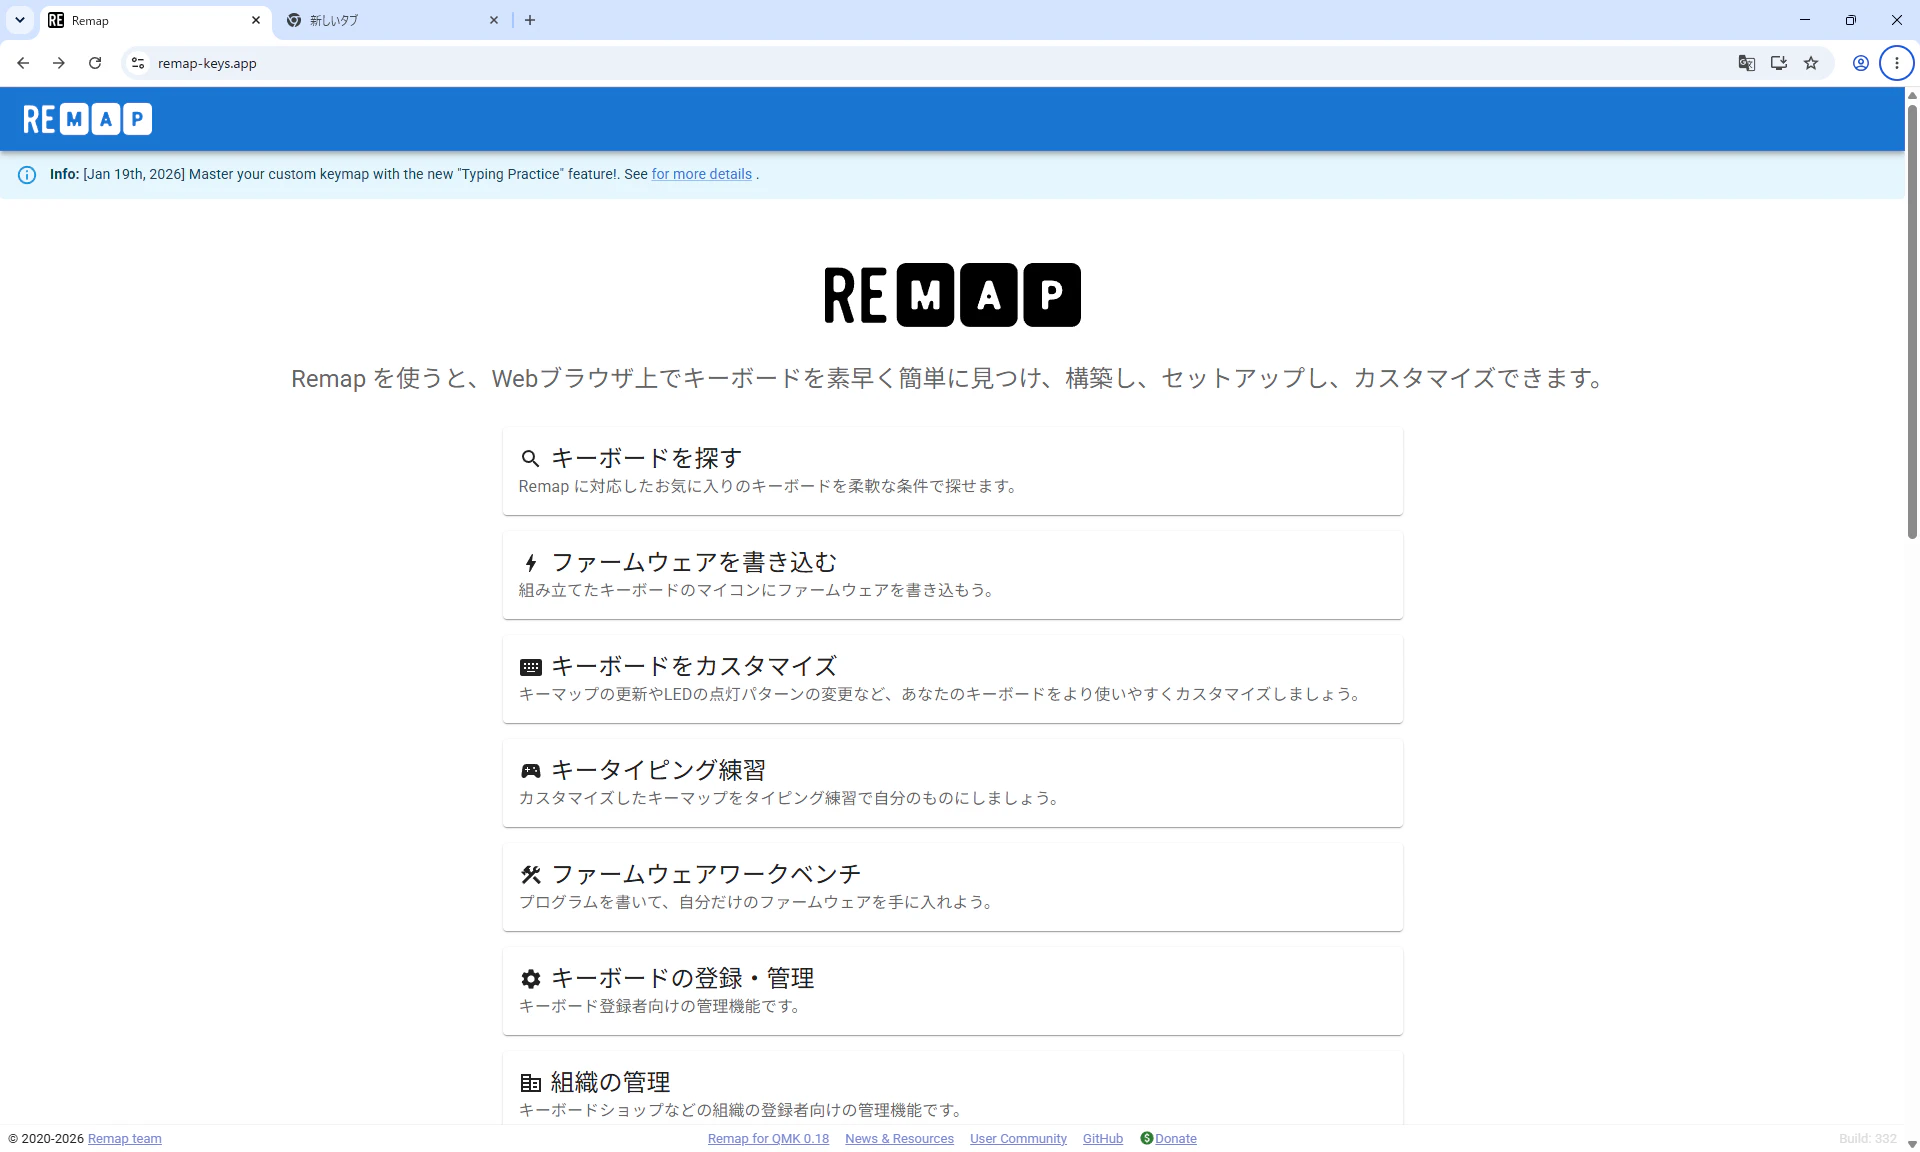The width and height of the screenshot is (1920, 1152).
Task: Click the building icon beside 組織の管理
Action: 530,1083
